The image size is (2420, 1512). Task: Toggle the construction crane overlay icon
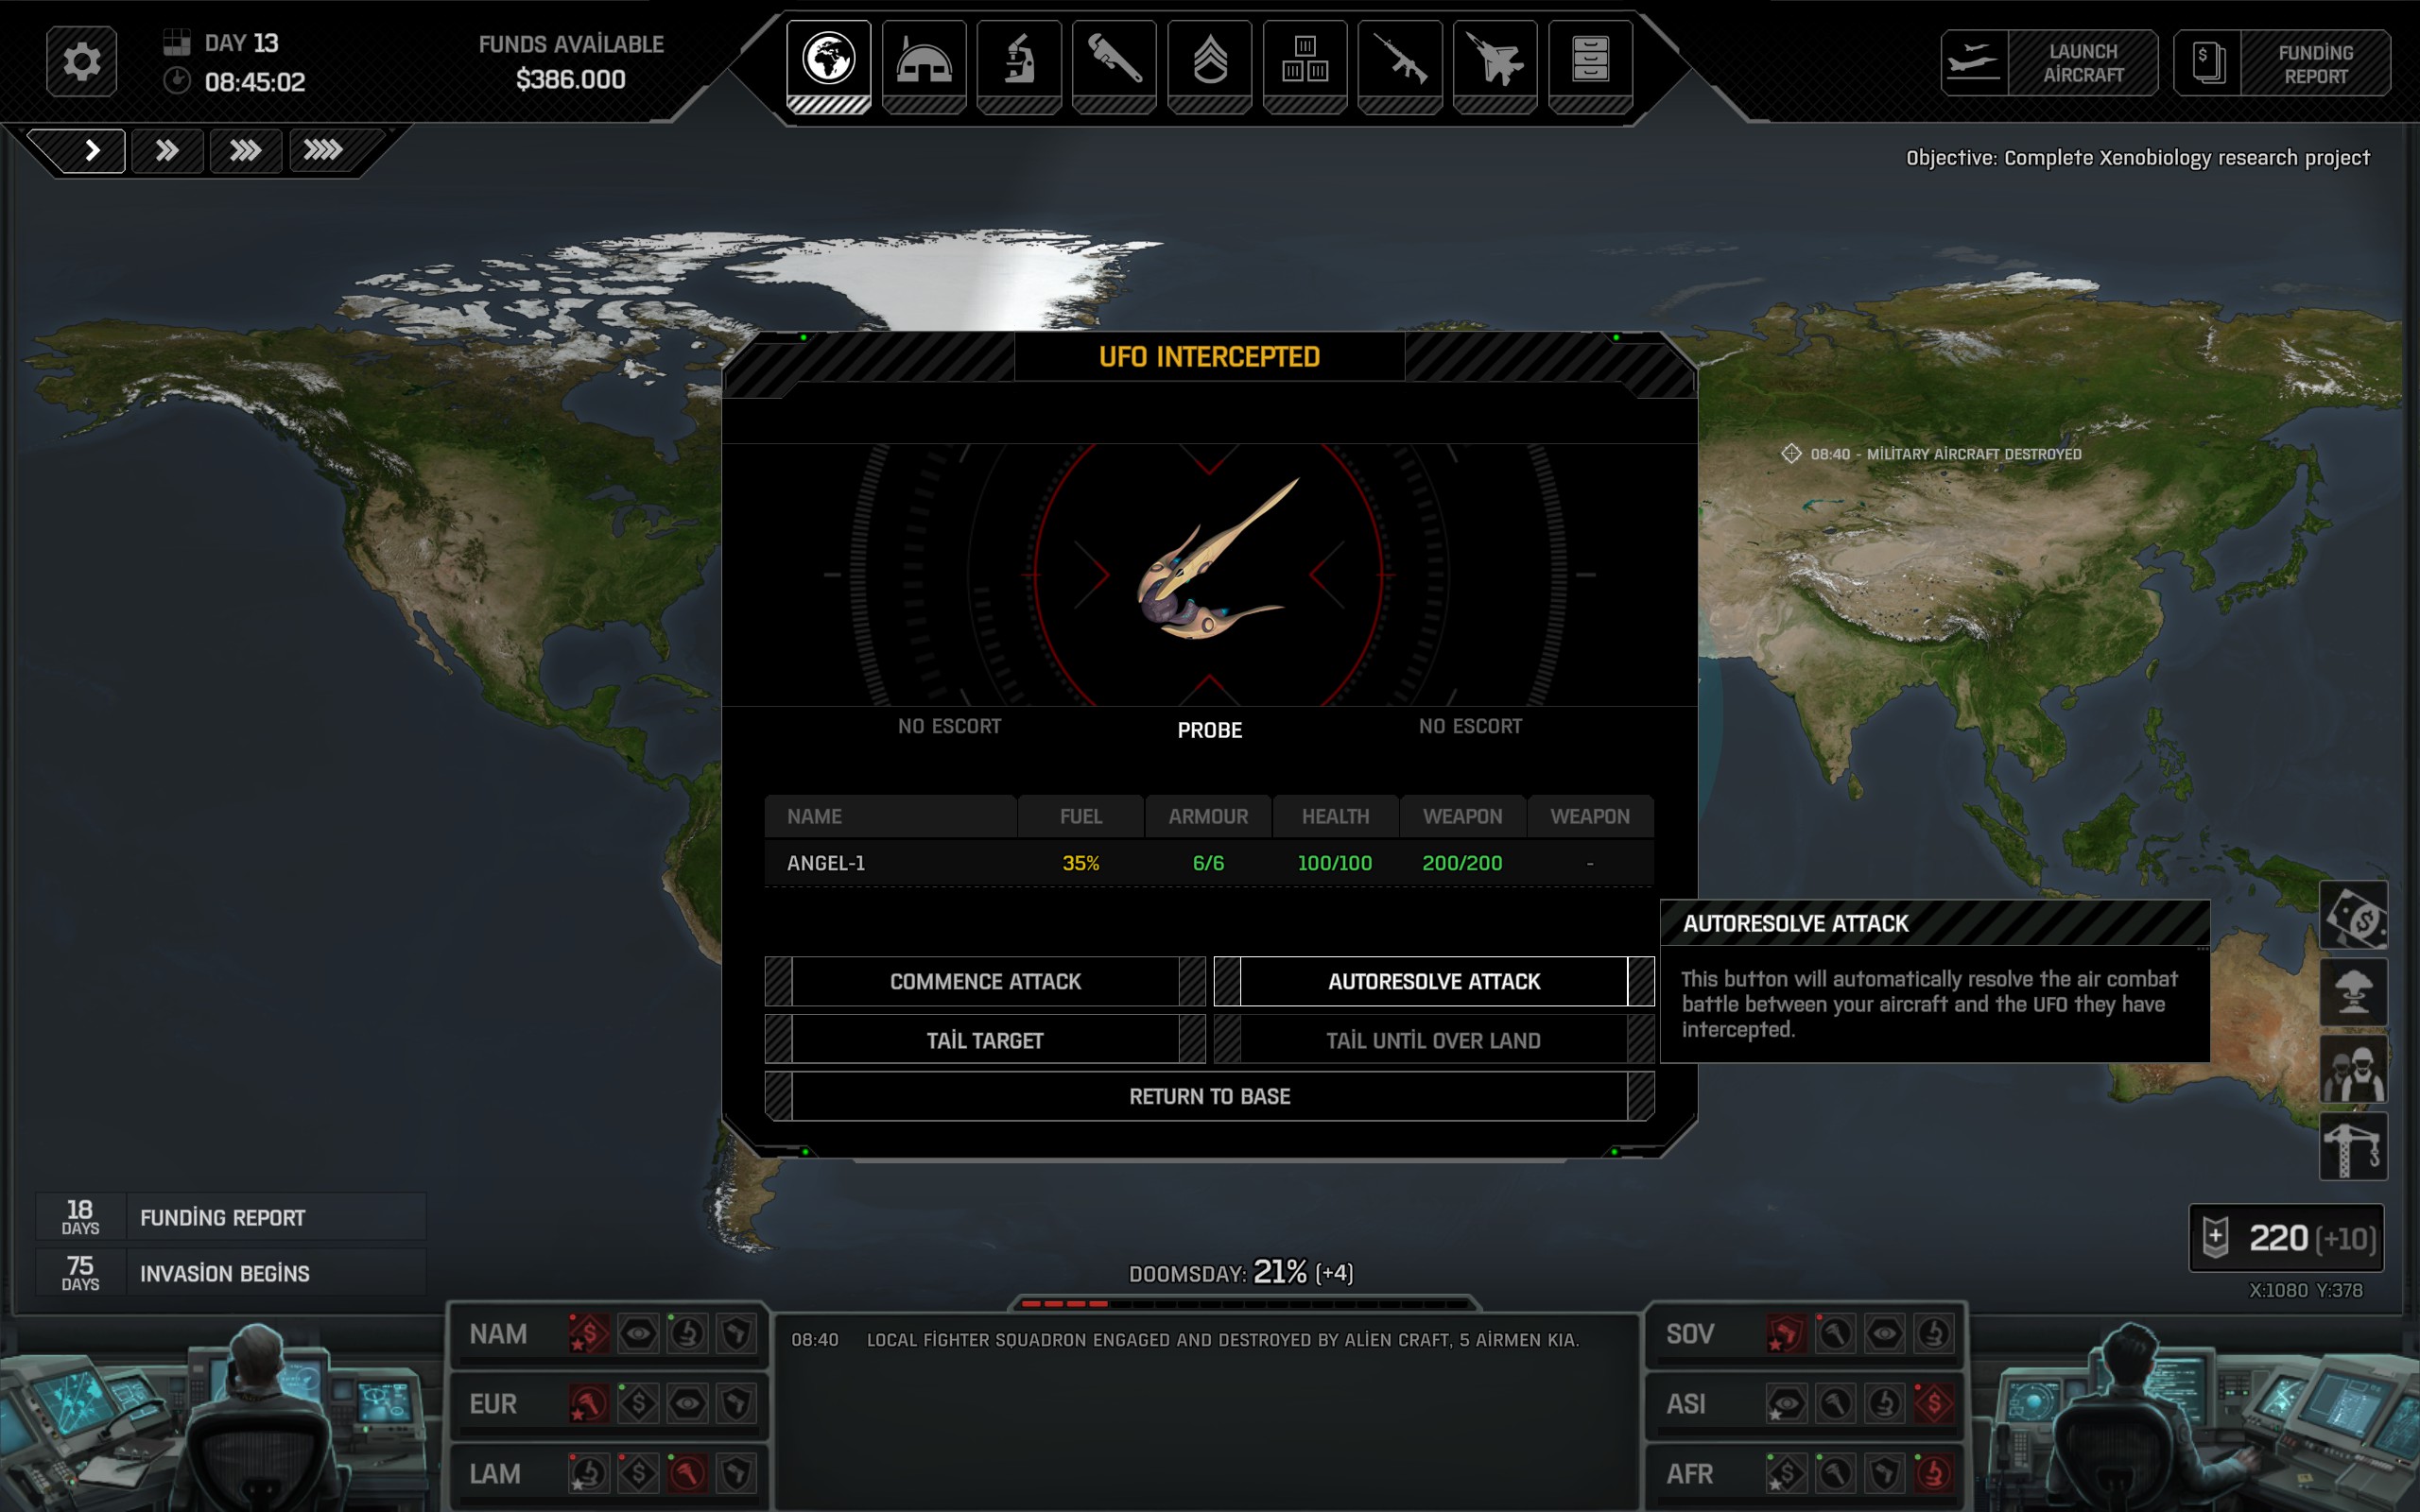[x=2353, y=1147]
